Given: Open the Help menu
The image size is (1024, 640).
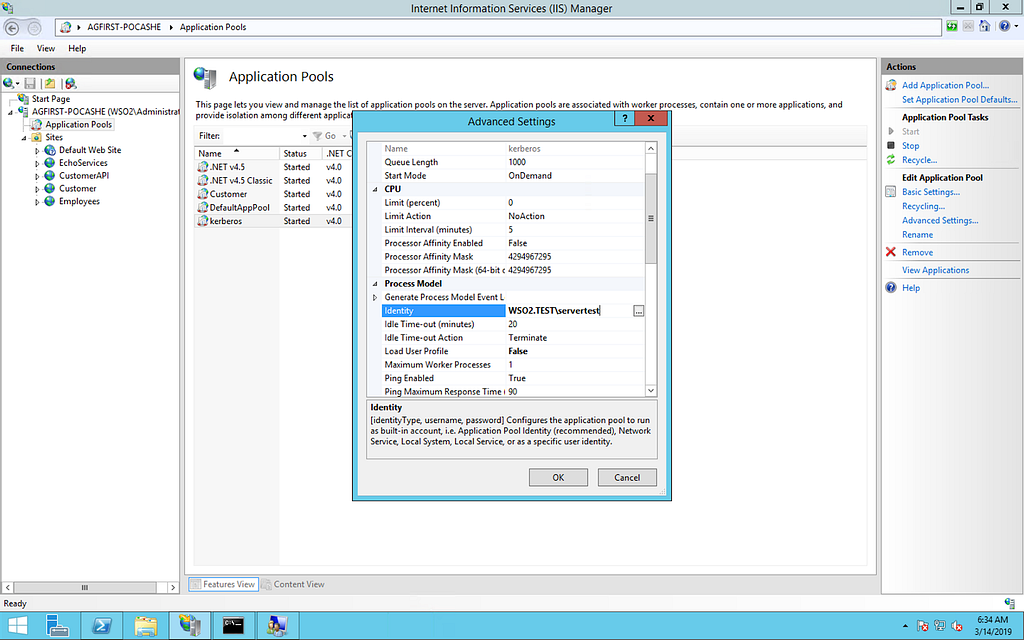Looking at the screenshot, I should click(x=77, y=48).
